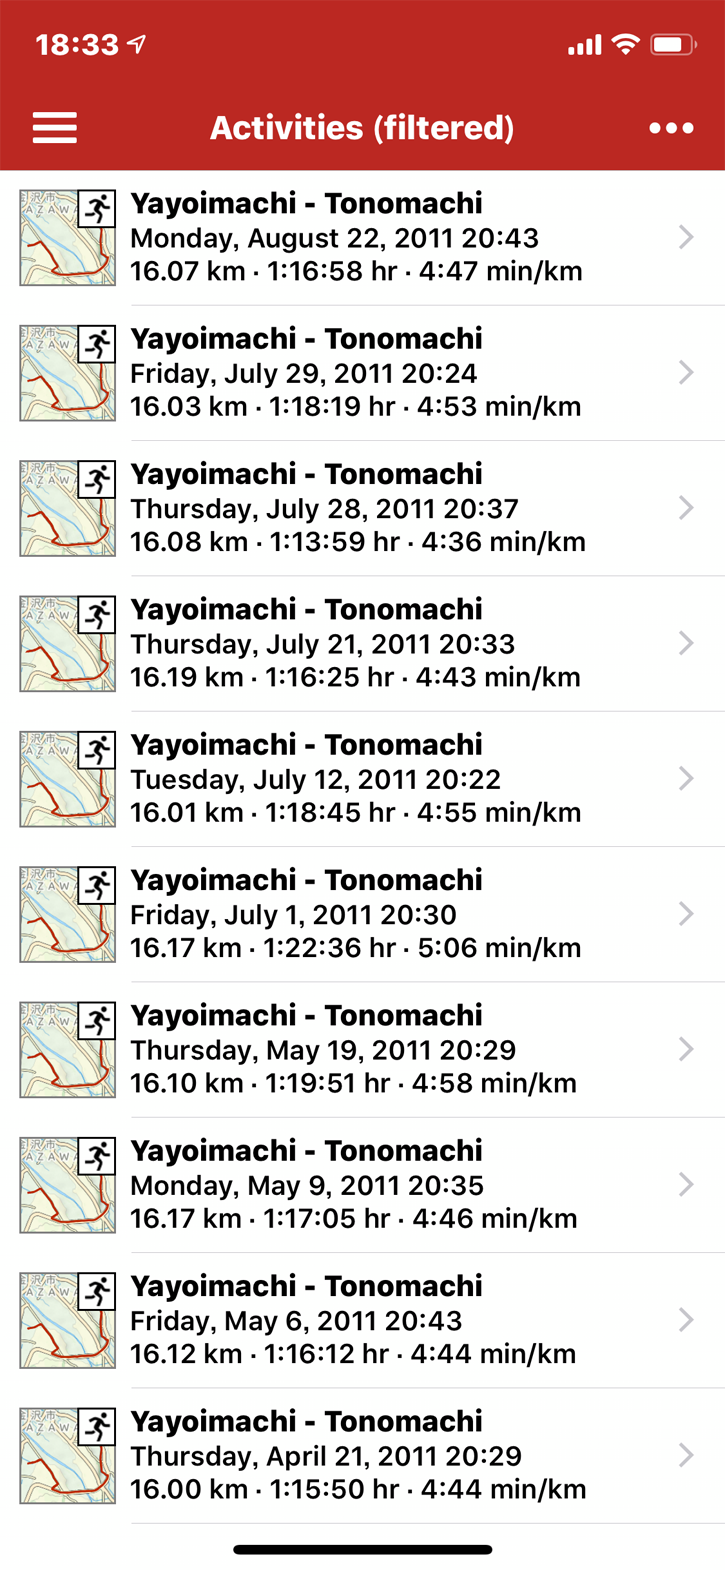Tap the three-dots more options icon
The height and width of the screenshot is (1570, 725).
pos(671,128)
